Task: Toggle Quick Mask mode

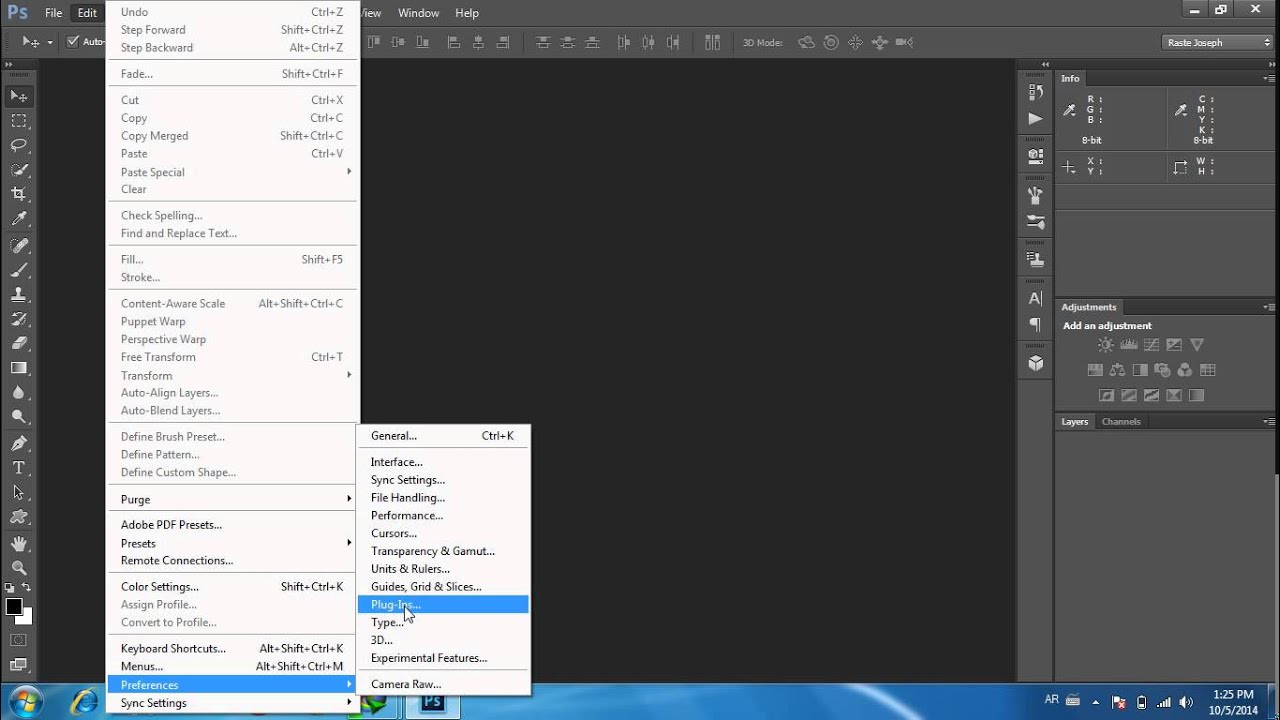Action: 19,640
